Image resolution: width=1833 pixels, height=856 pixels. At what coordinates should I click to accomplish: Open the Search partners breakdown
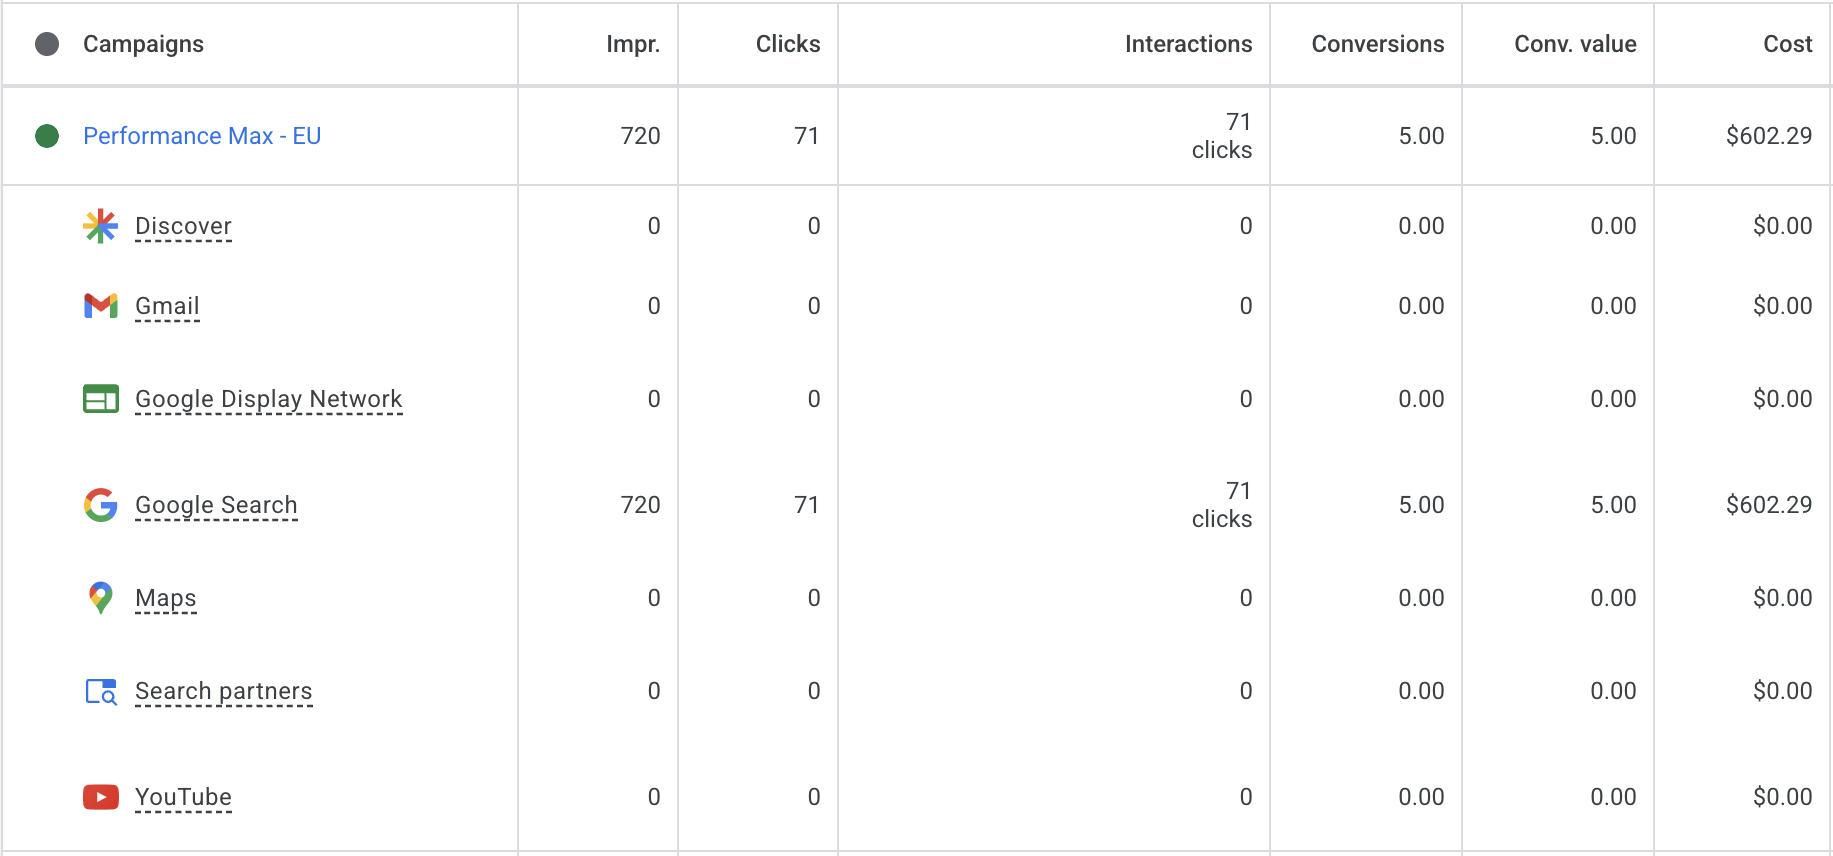click(x=223, y=691)
